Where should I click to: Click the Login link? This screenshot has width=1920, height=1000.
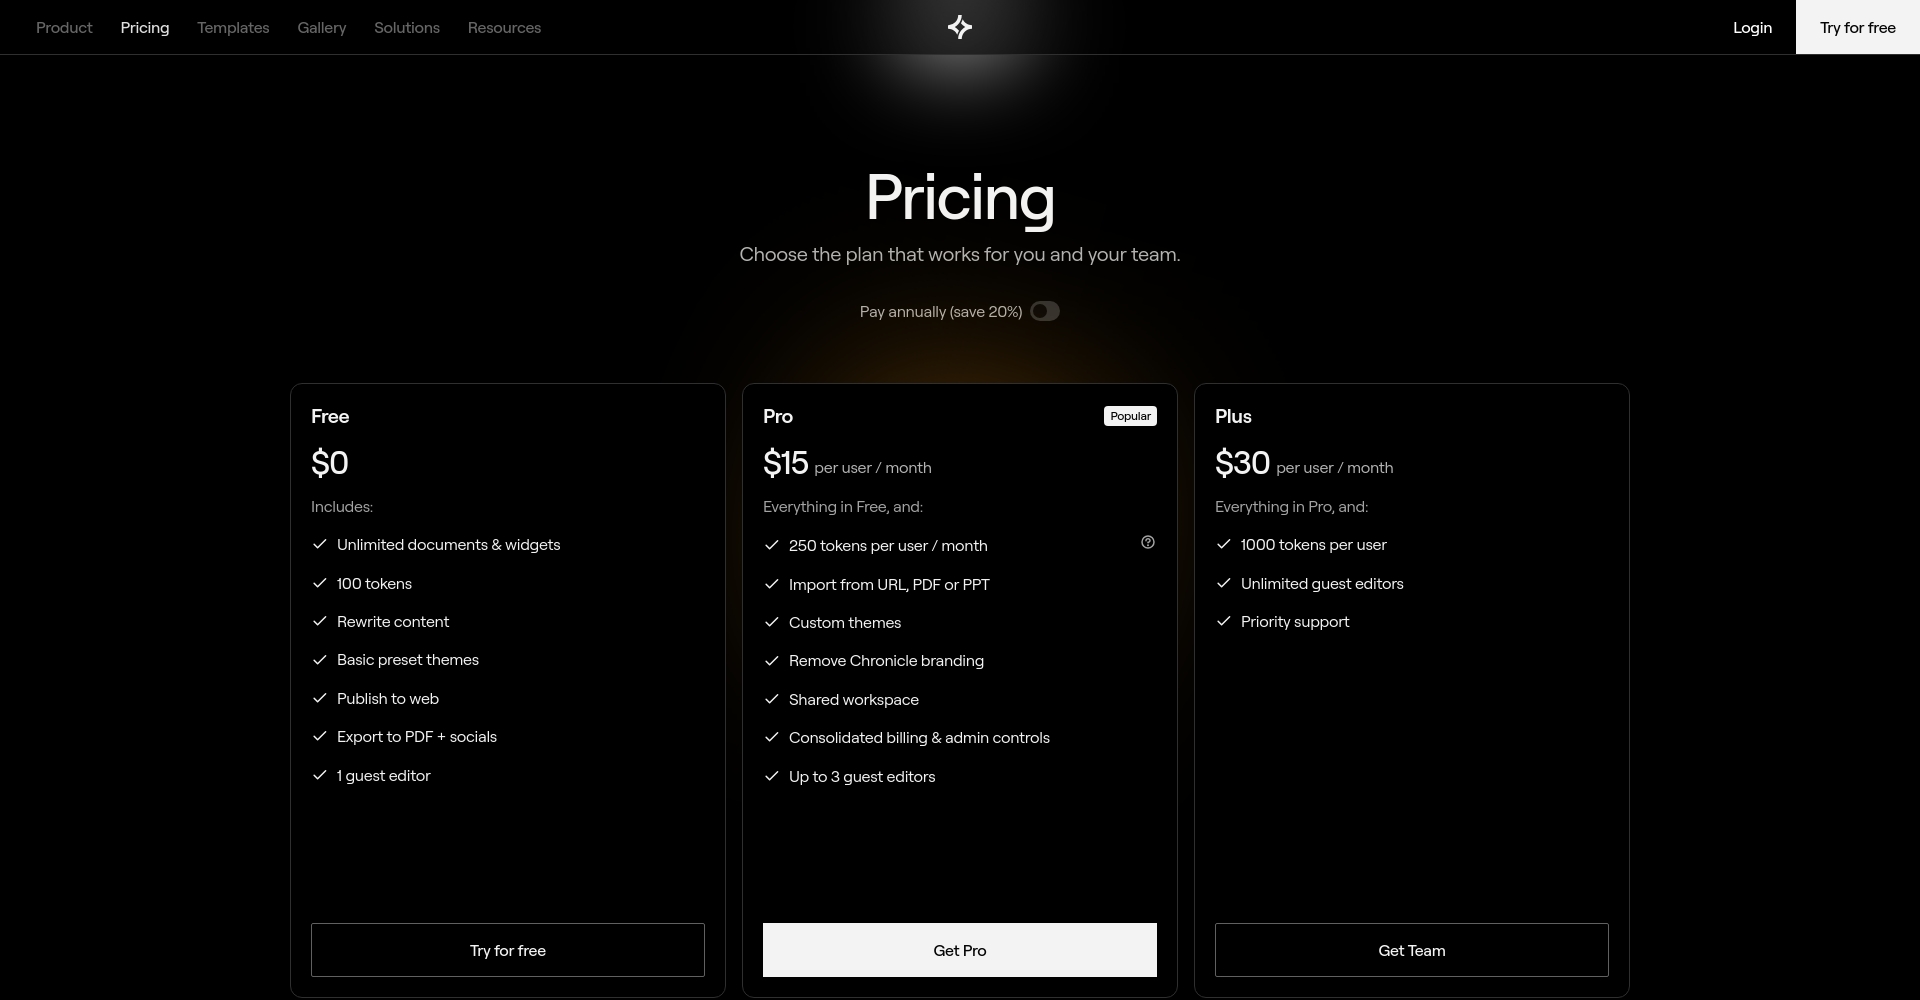tap(1752, 28)
